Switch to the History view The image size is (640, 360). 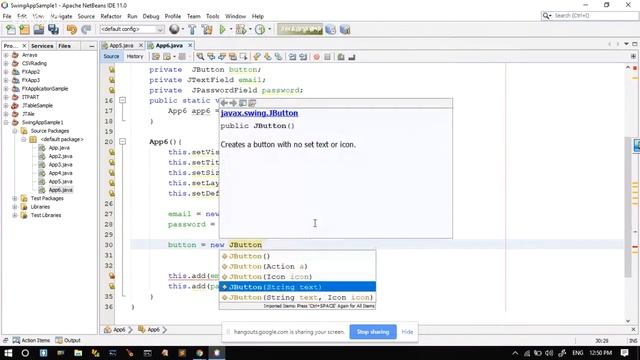135,56
